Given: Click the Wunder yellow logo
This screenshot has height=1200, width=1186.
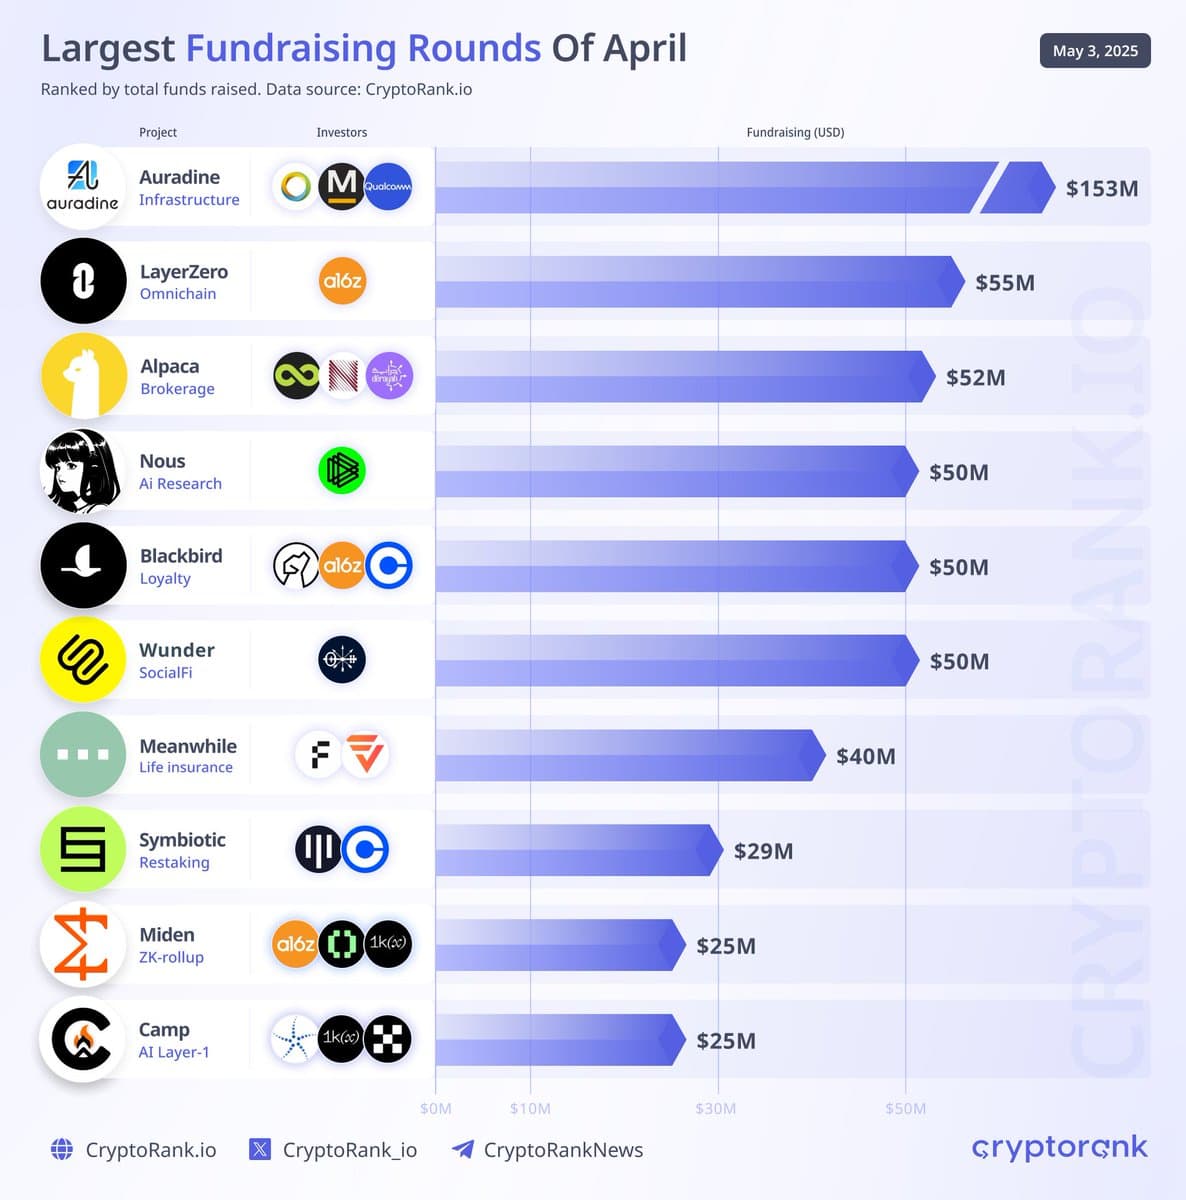Looking at the screenshot, I should tap(84, 660).
